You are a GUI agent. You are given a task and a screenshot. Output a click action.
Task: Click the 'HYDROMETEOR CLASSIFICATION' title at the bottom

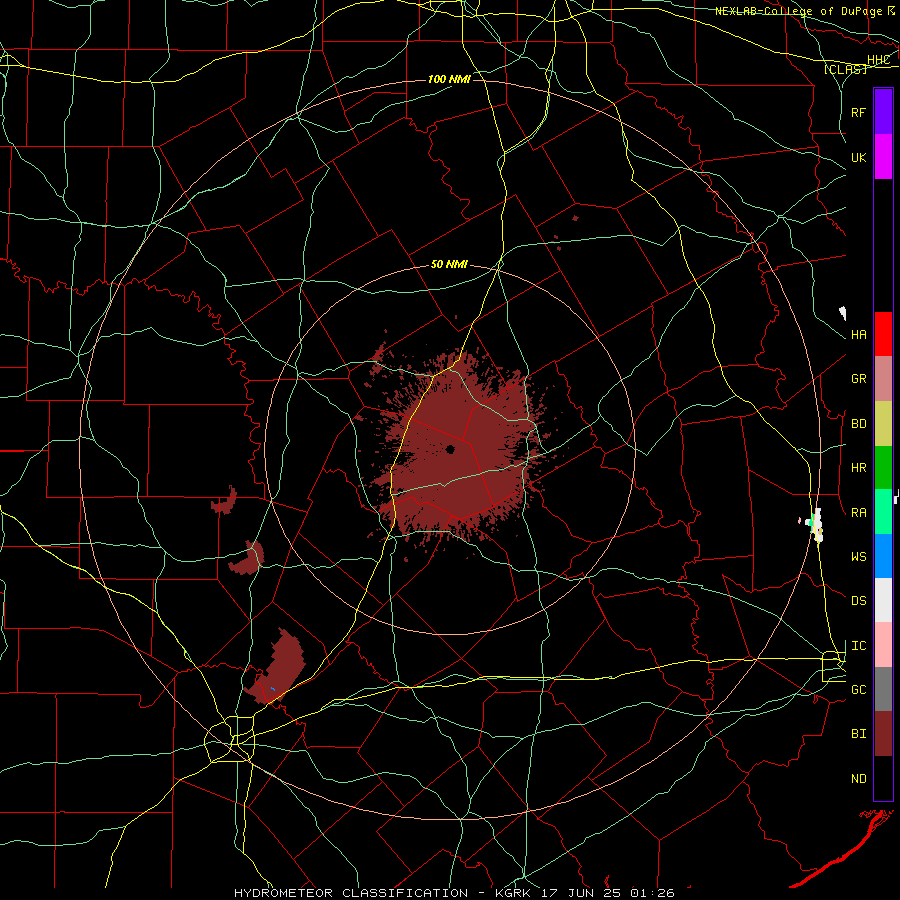351,893
